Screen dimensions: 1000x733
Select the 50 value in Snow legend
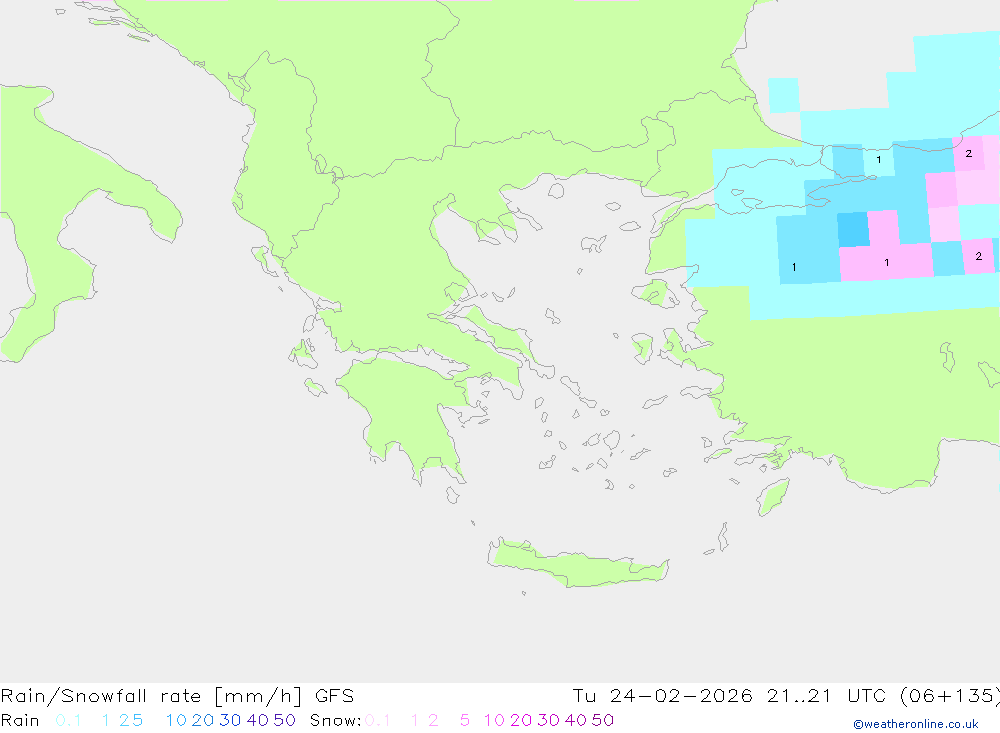coord(603,720)
